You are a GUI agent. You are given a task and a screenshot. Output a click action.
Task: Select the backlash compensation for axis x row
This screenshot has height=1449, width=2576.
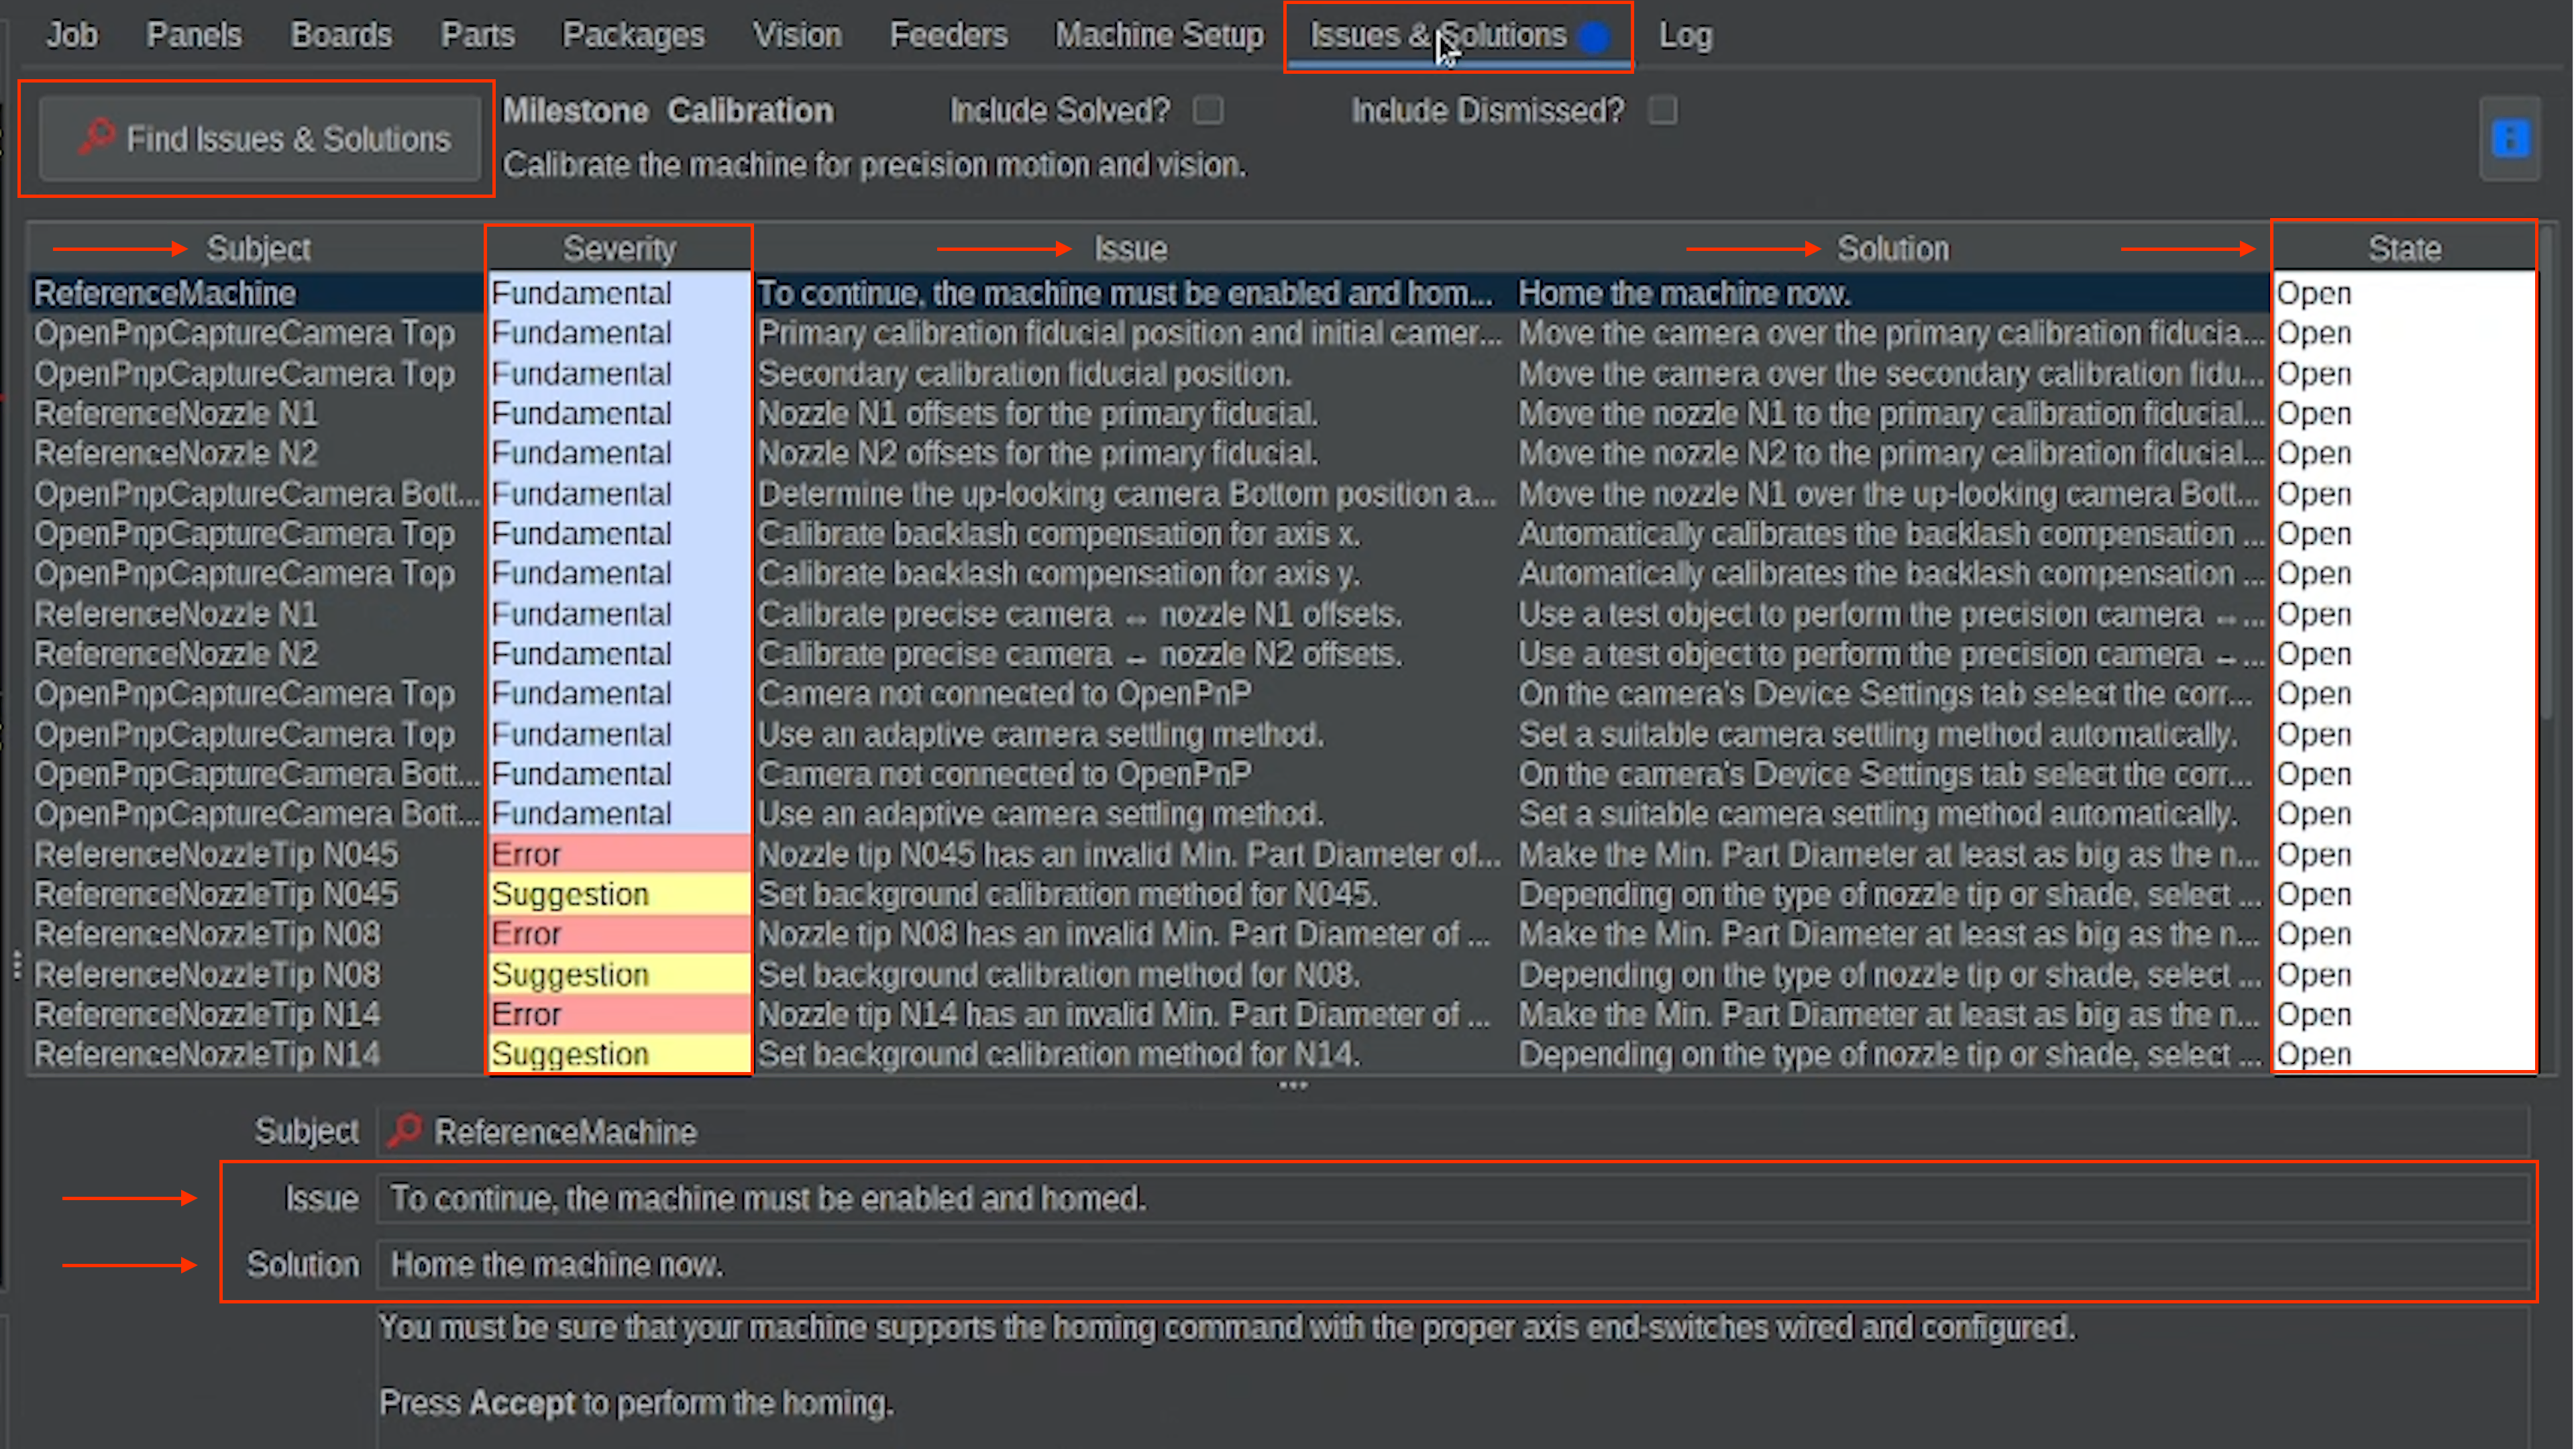pos(1058,534)
